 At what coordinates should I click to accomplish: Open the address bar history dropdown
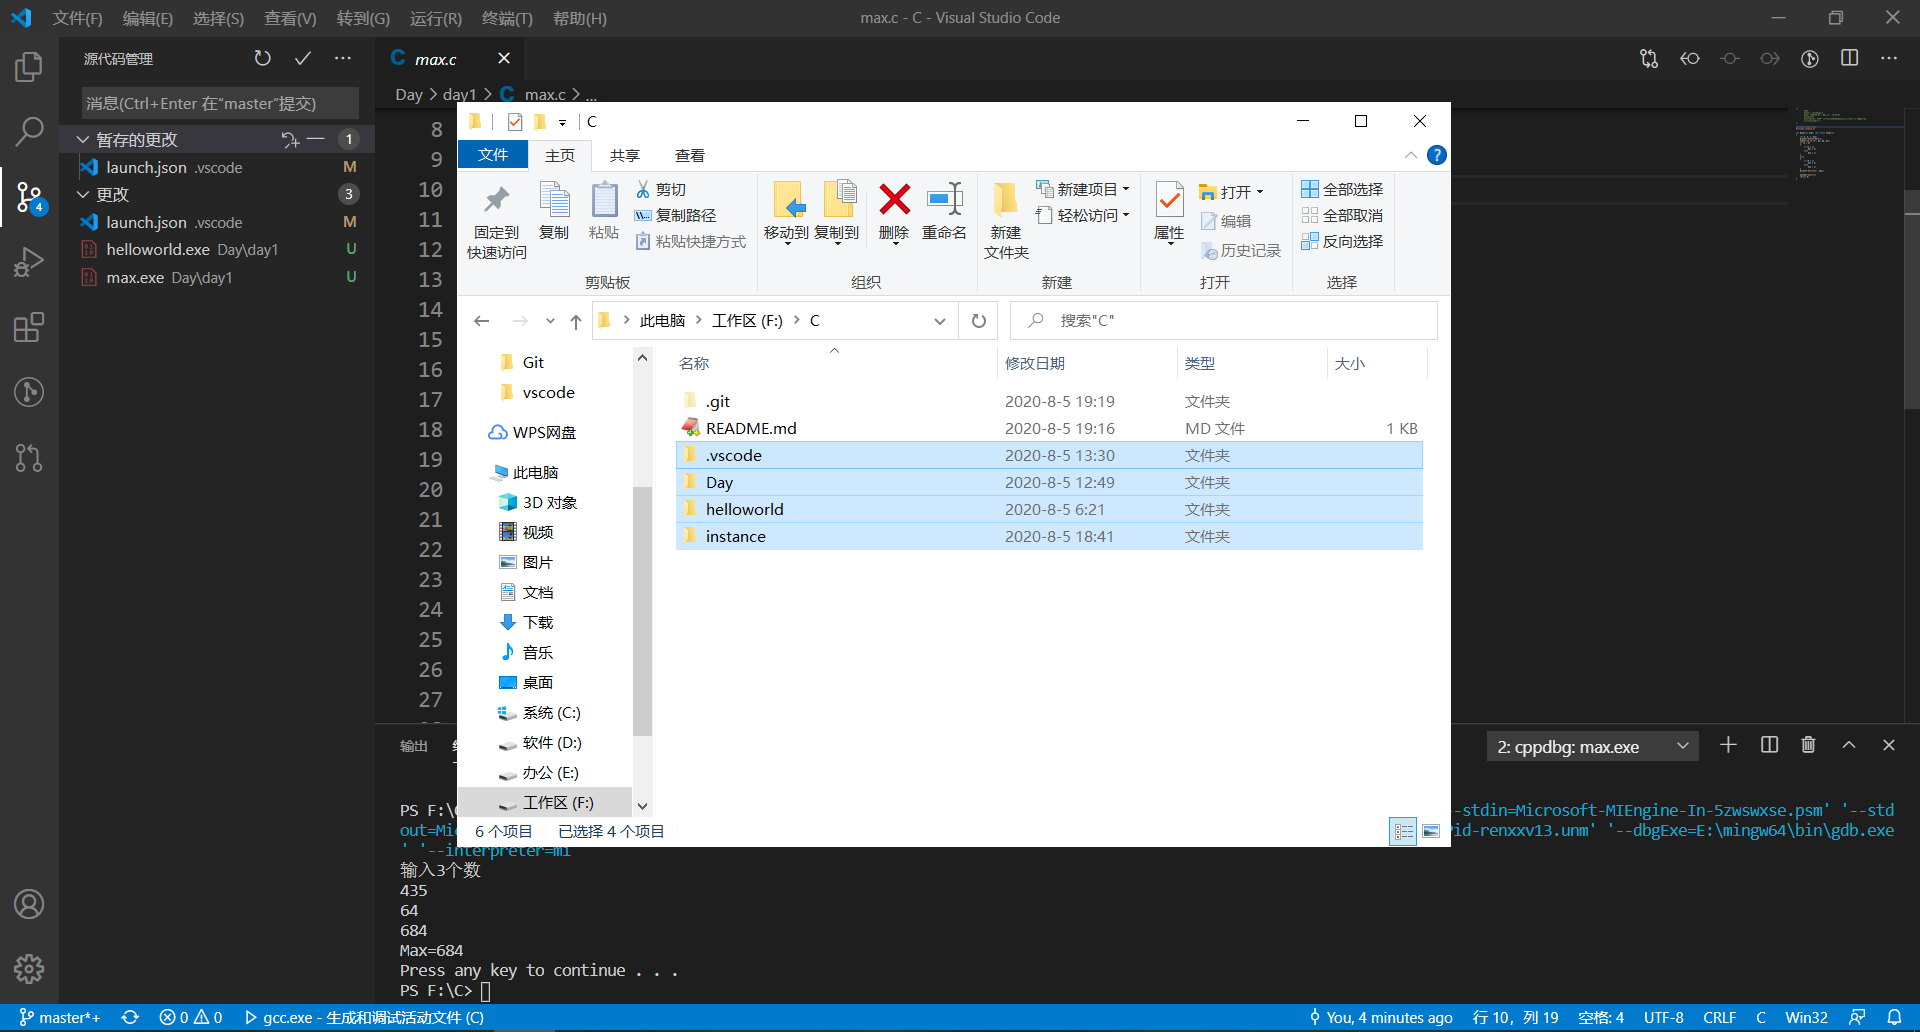point(940,321)
